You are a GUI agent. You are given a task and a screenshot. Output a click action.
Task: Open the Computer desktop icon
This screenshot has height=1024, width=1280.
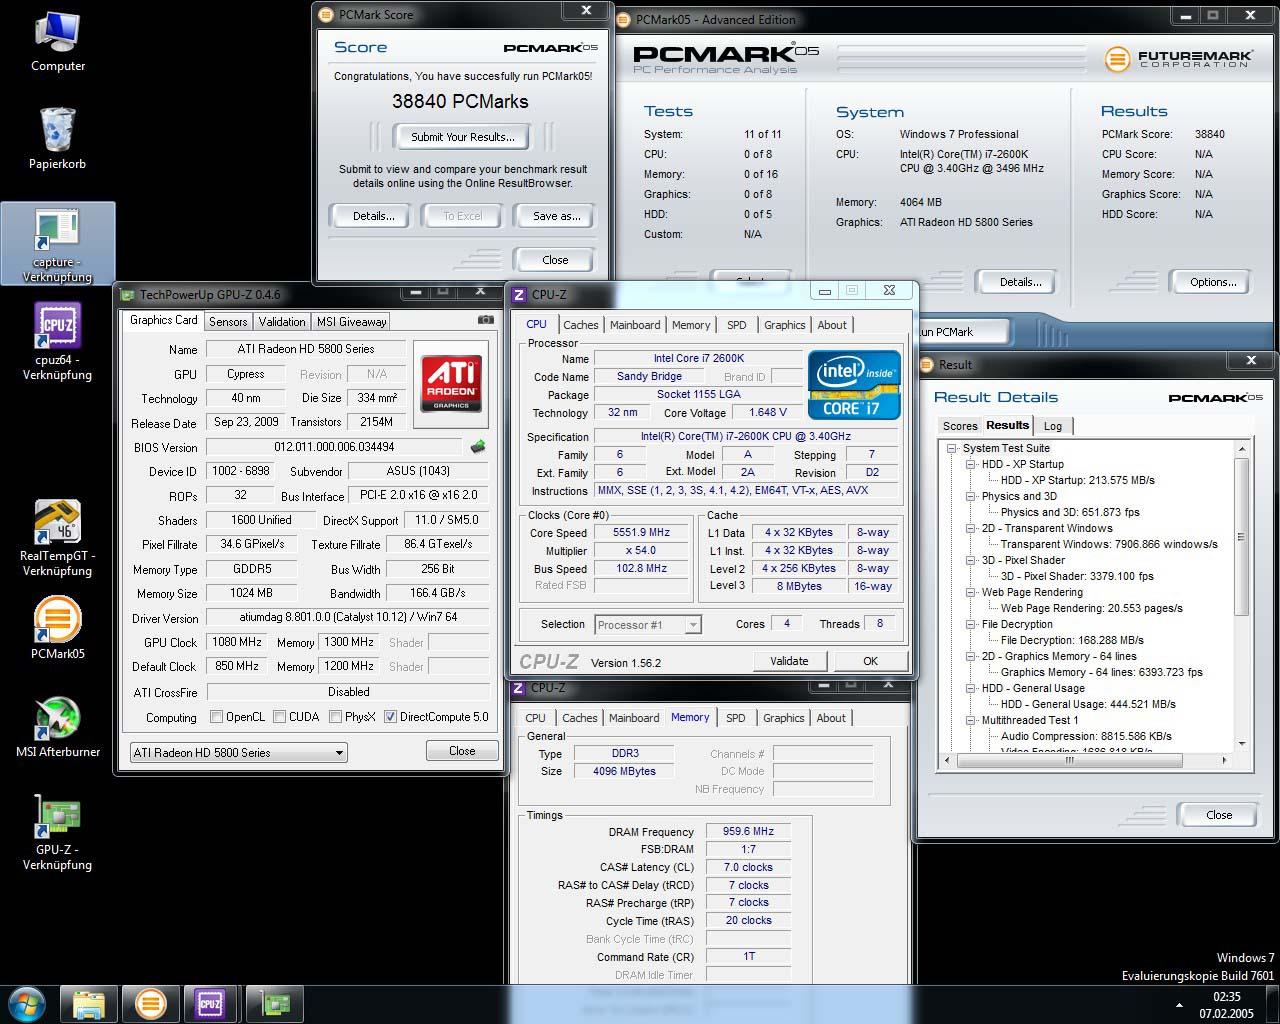tap(58, 41)
